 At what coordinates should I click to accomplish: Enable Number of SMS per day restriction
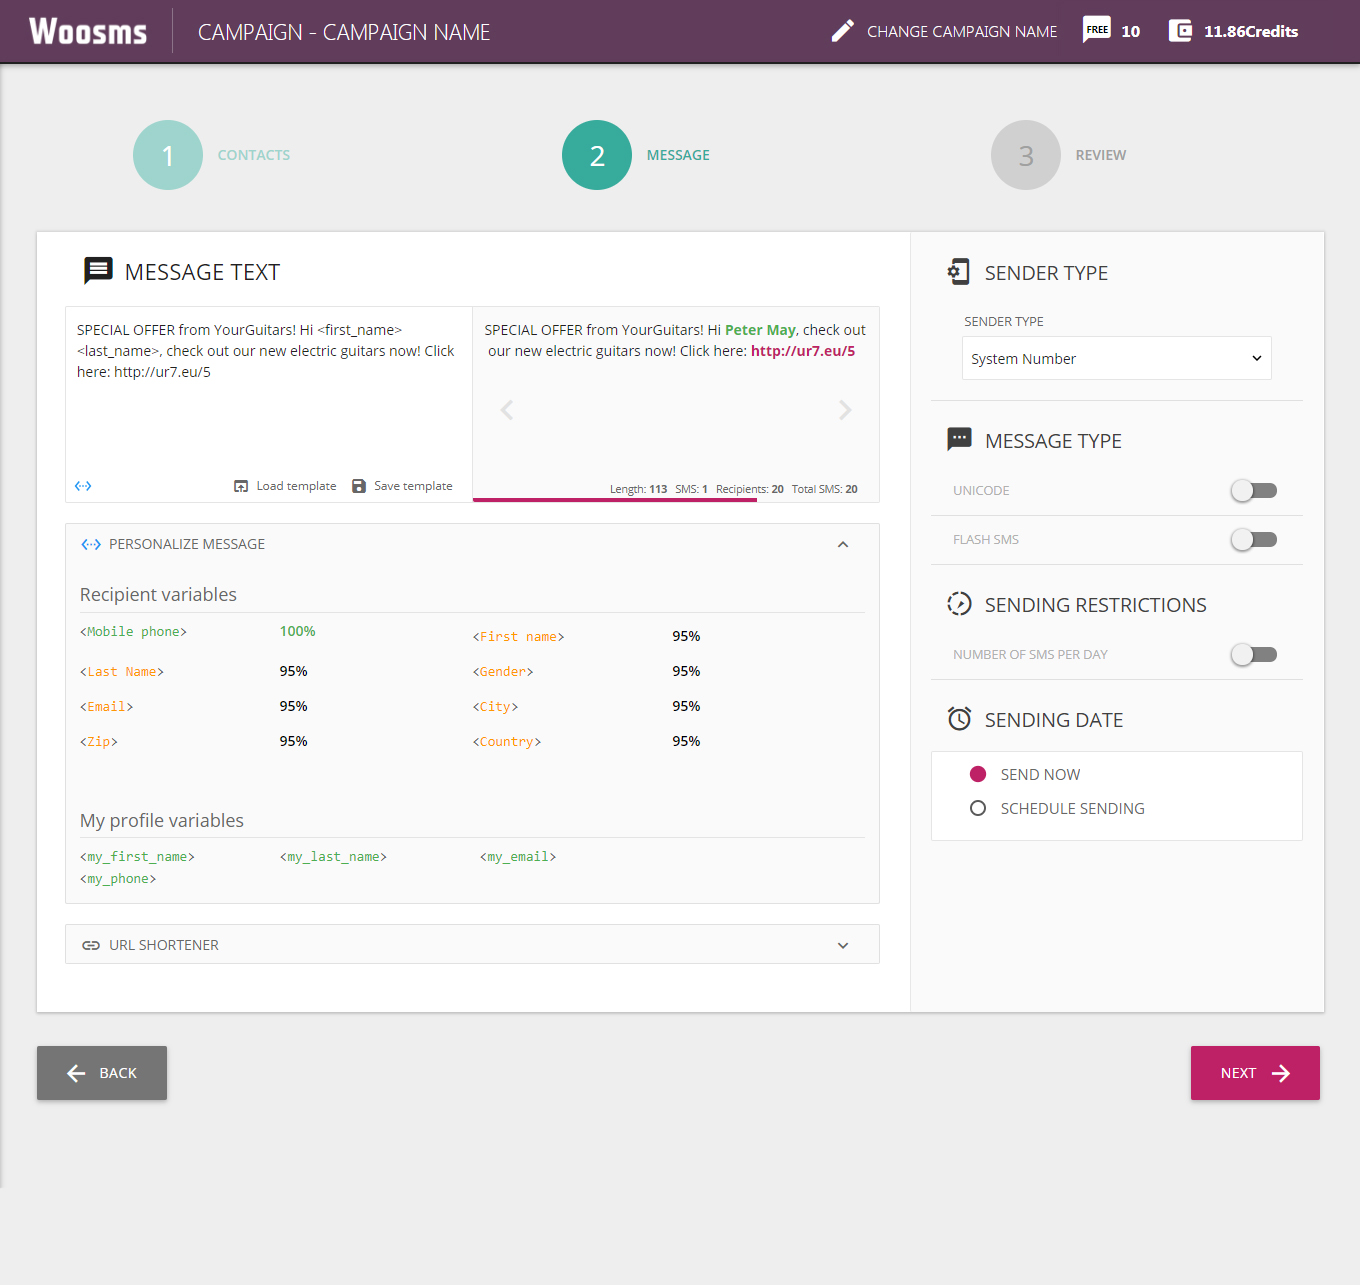[x=1253, y=655]
